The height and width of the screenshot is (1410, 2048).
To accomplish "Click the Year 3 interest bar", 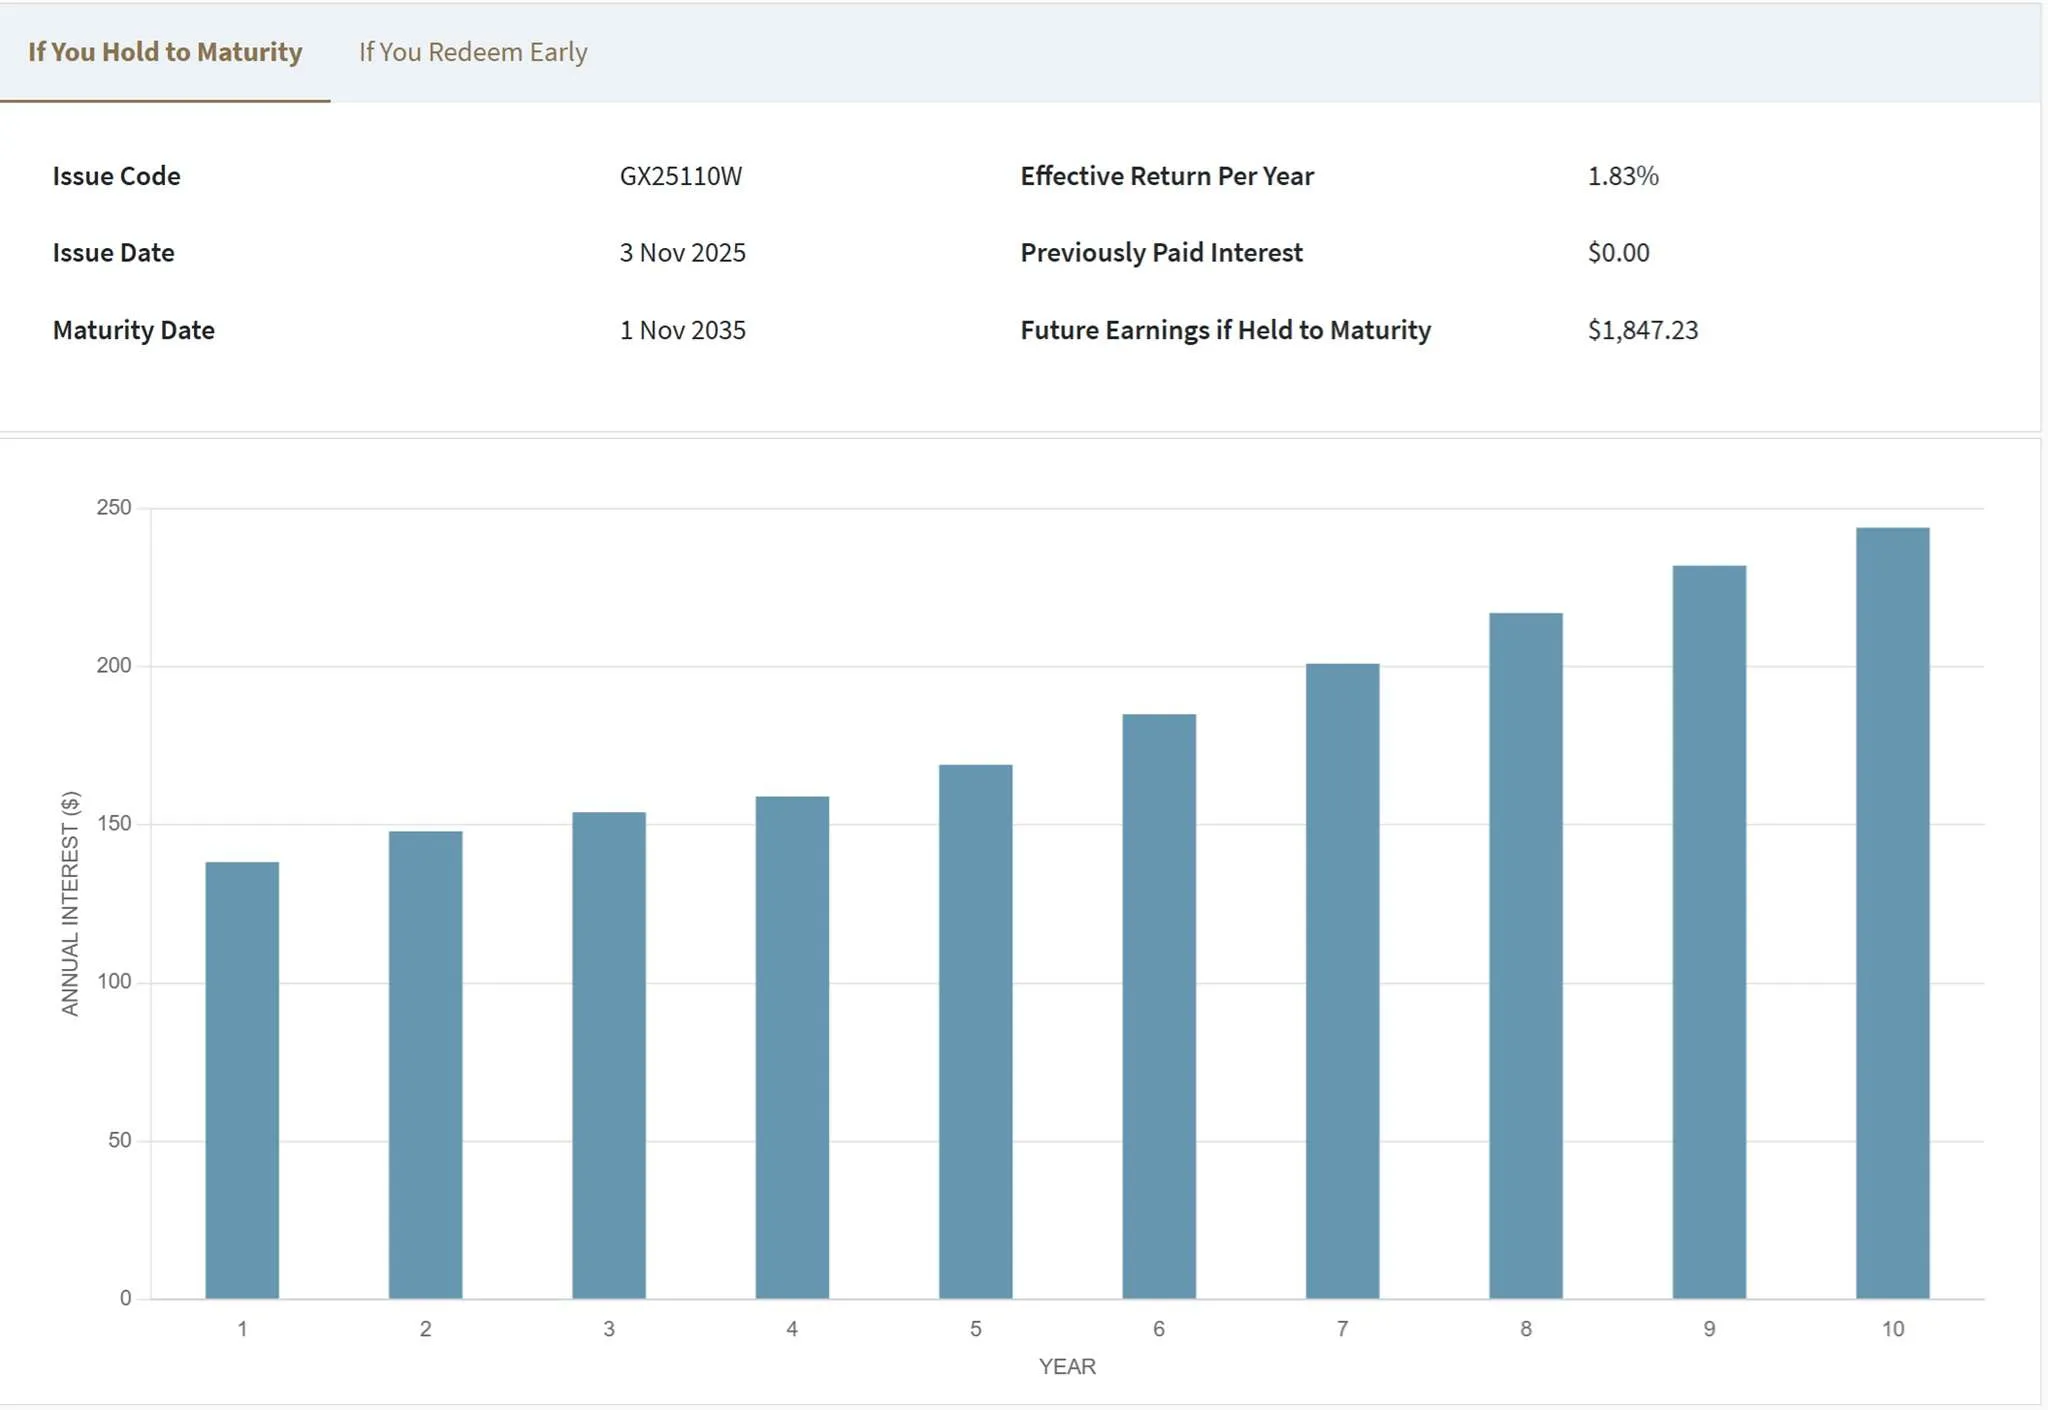I will (x=609, y=1055).
